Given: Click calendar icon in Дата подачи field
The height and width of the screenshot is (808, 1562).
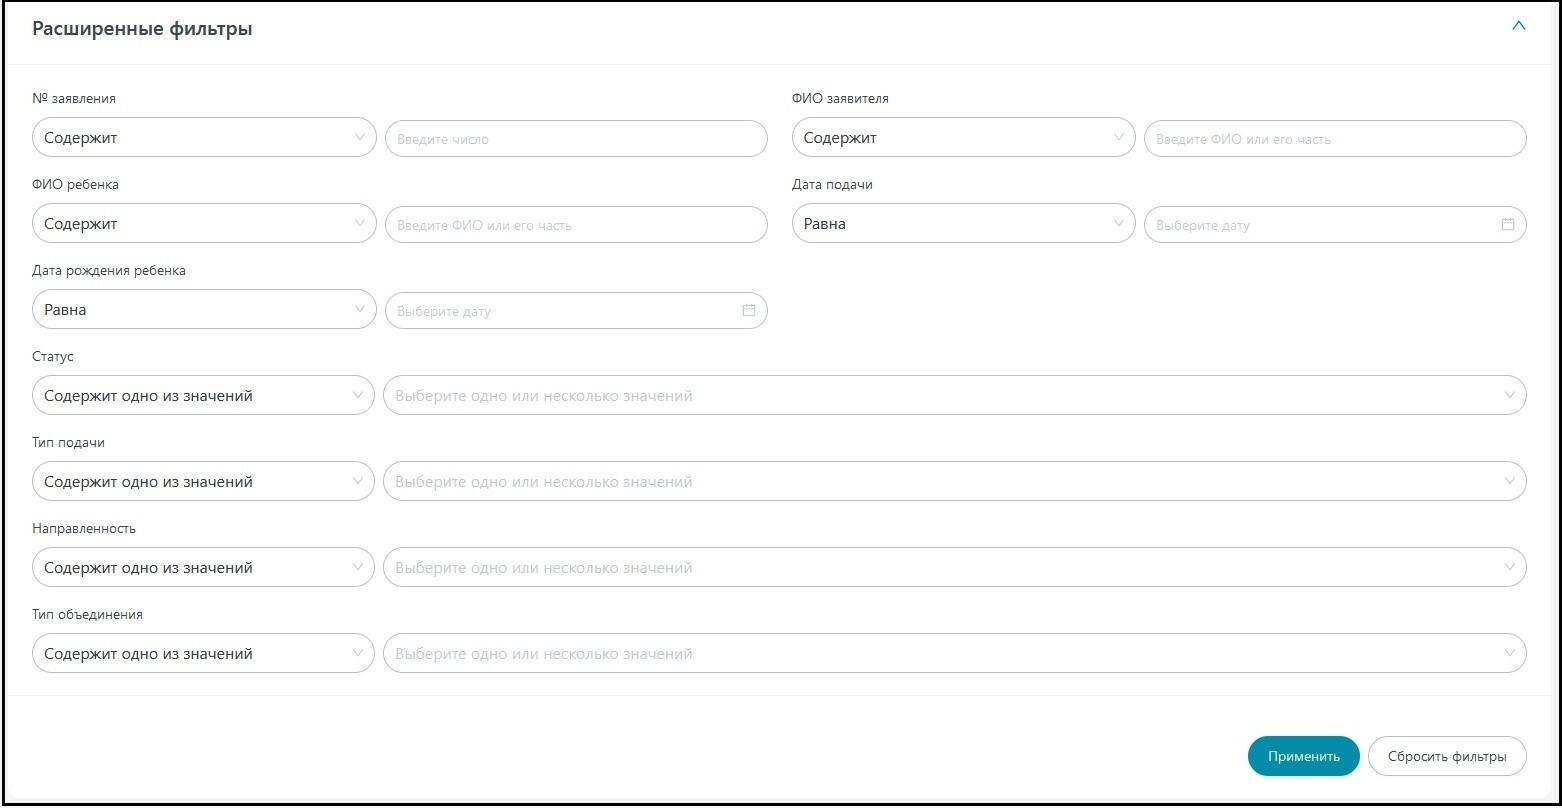Looking at the screenshot, I should coord(1508,225).
